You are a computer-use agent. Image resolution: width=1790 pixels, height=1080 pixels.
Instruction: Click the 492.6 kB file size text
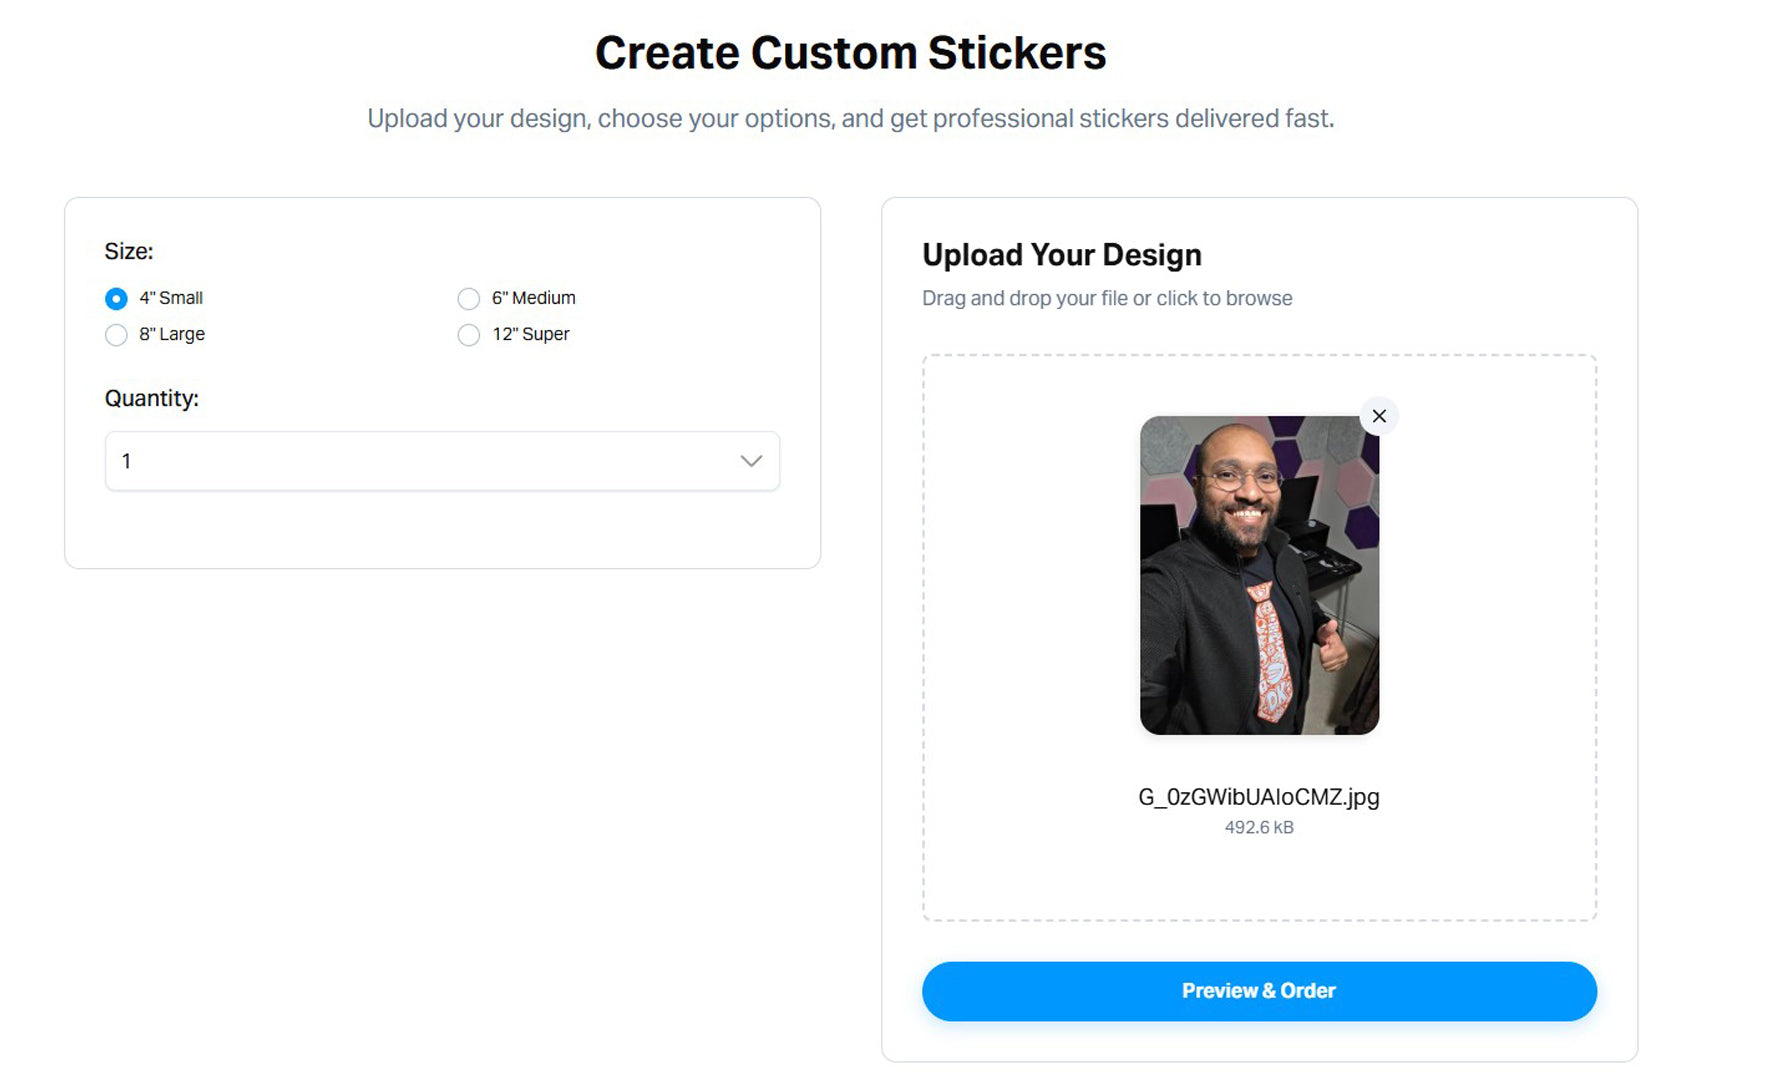(x=1258, y=828)
